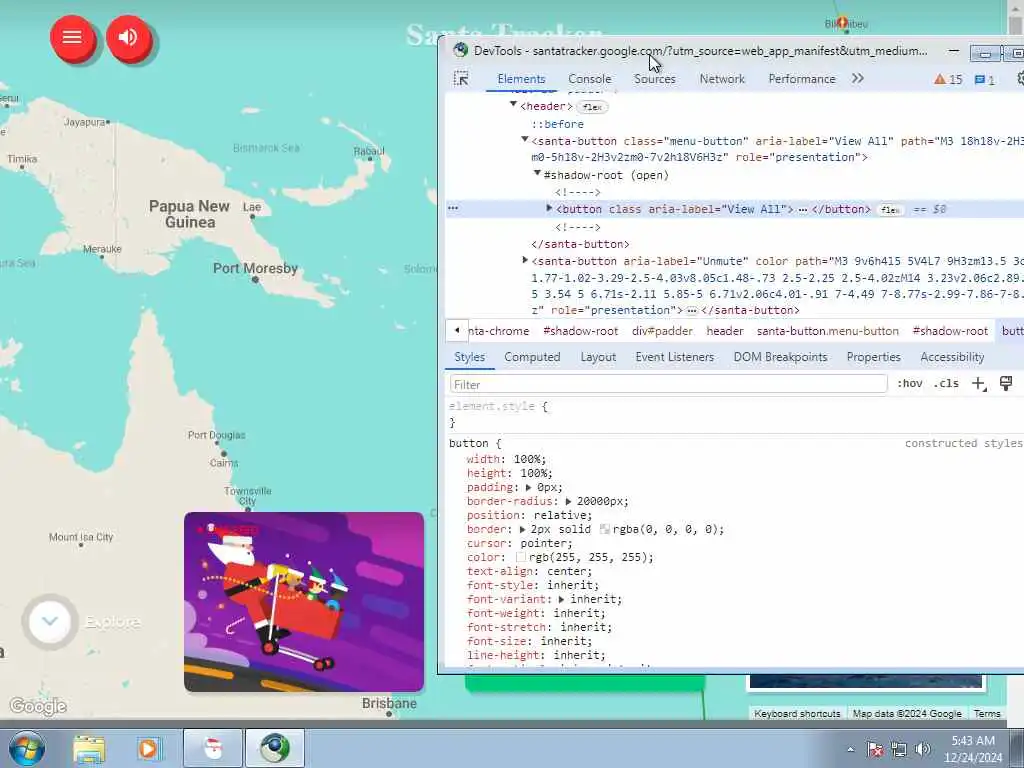
Task: Open the Event Listeners tab
Action: tap(674, 357)
